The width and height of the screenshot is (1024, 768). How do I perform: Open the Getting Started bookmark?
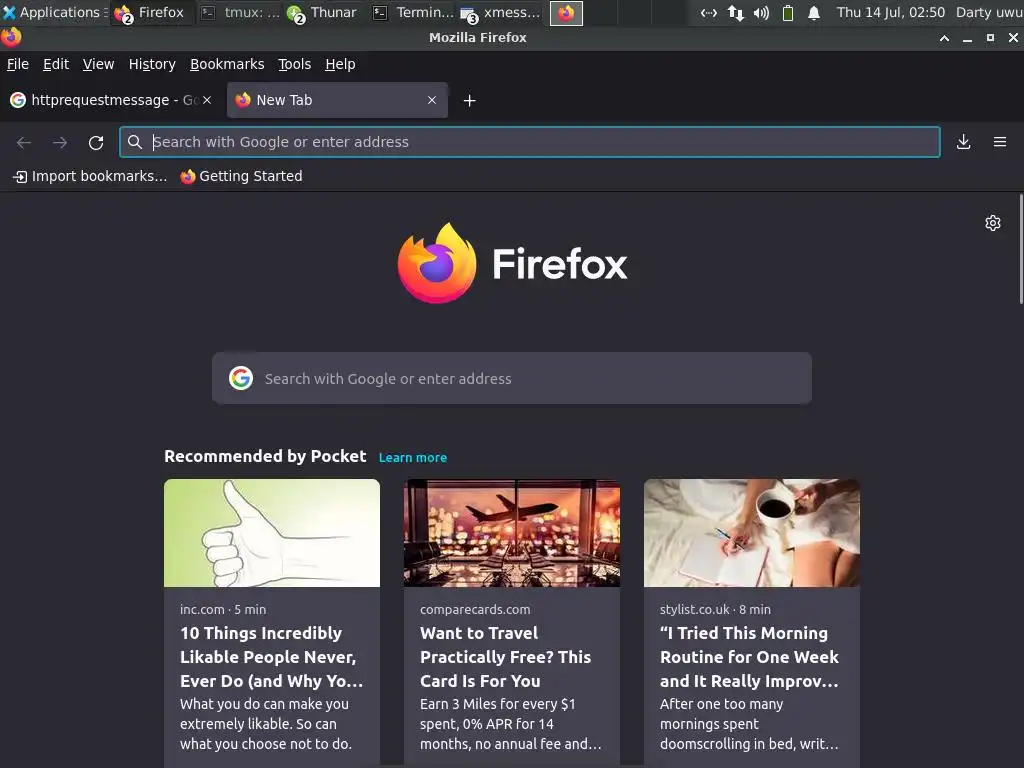242,176
